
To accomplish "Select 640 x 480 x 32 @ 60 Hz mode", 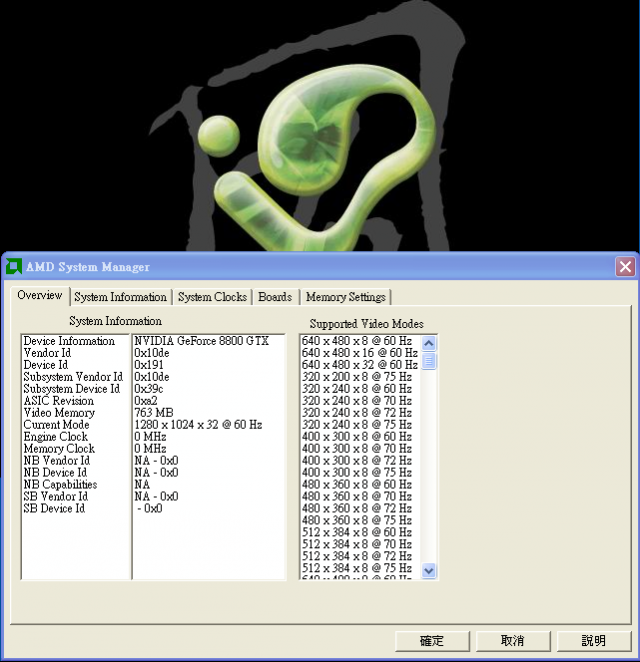I will pos(360,365).
